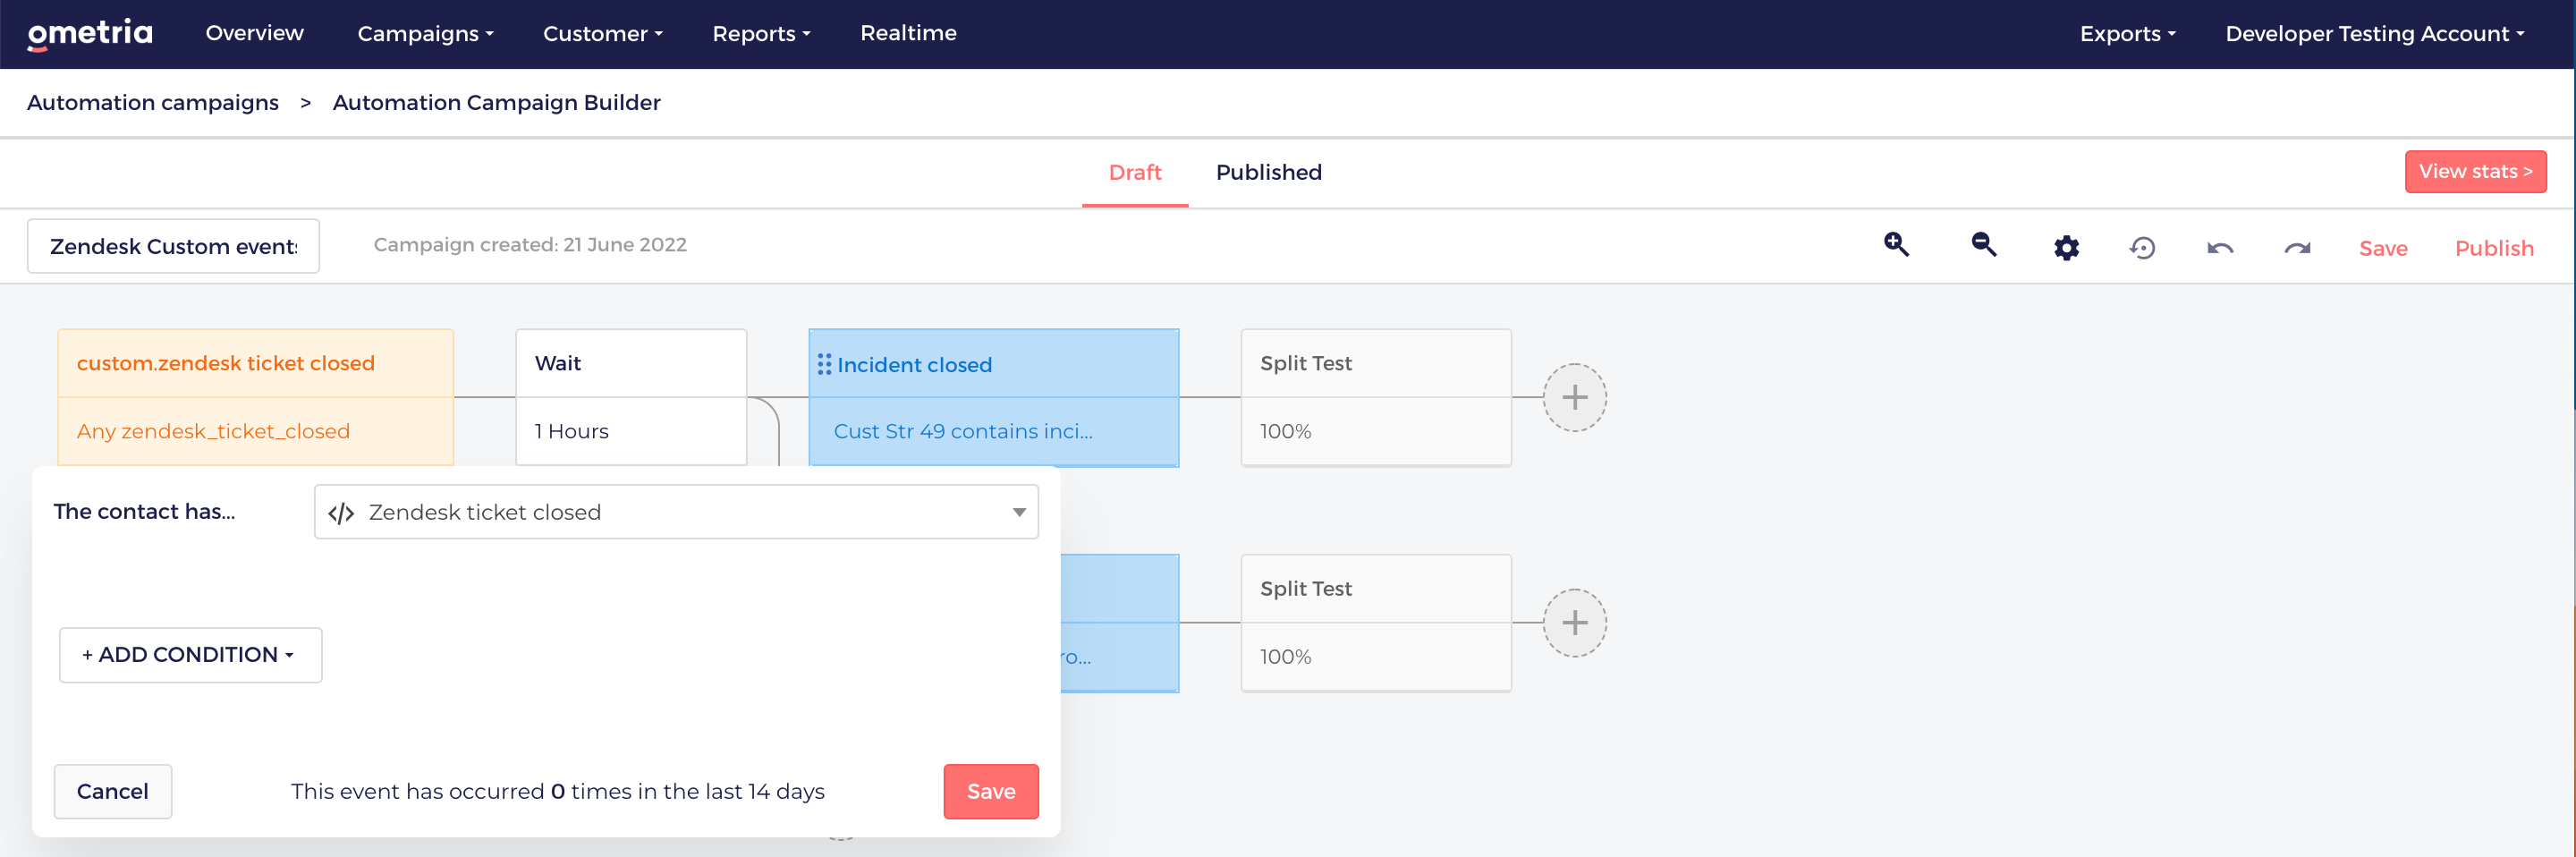
Task: Publish the campaign
Action: (2493, 248)
